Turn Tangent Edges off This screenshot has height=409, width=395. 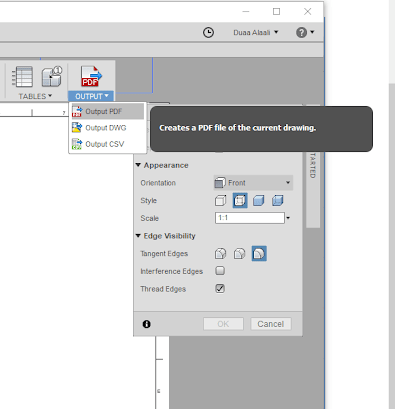point(259,254)
